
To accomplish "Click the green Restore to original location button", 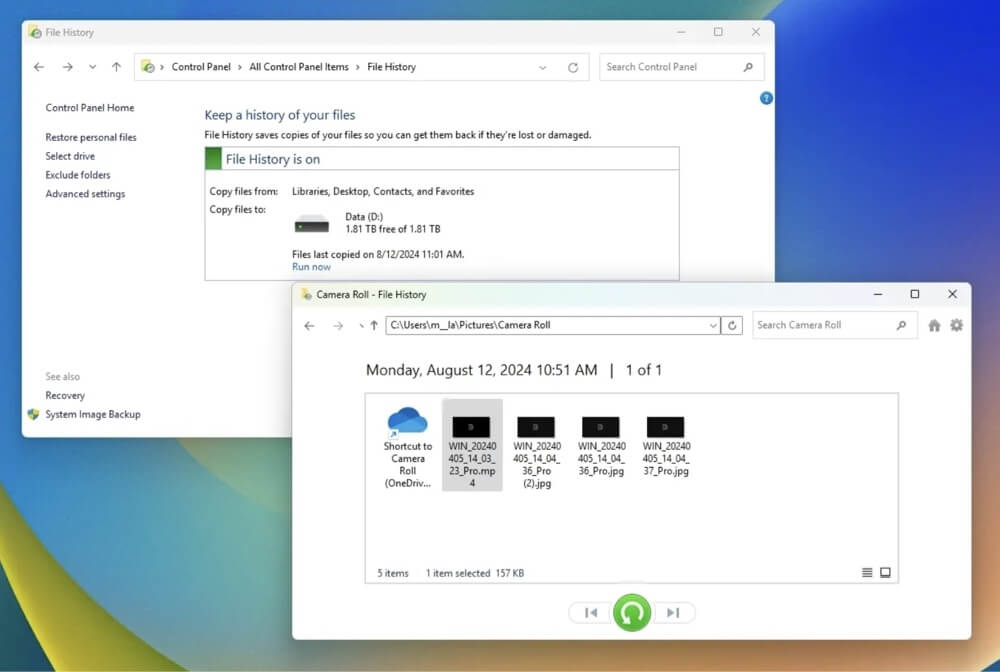I will pyautogui.click(x=632, y=612).
